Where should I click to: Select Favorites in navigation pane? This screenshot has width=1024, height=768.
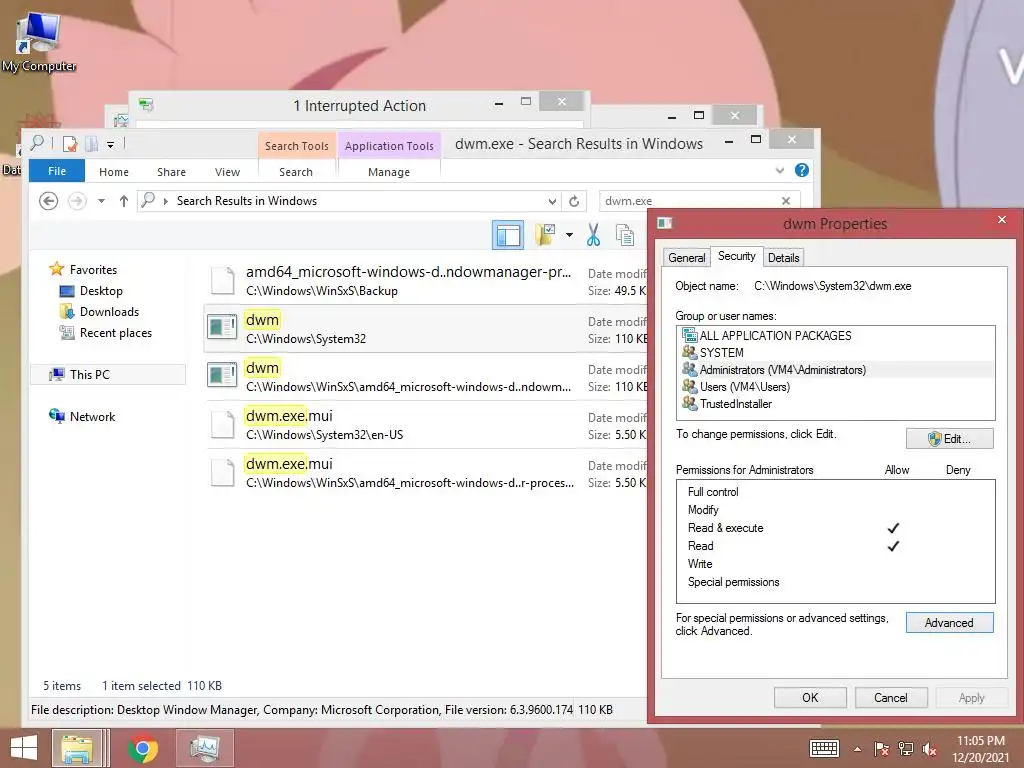click(93, 270)
